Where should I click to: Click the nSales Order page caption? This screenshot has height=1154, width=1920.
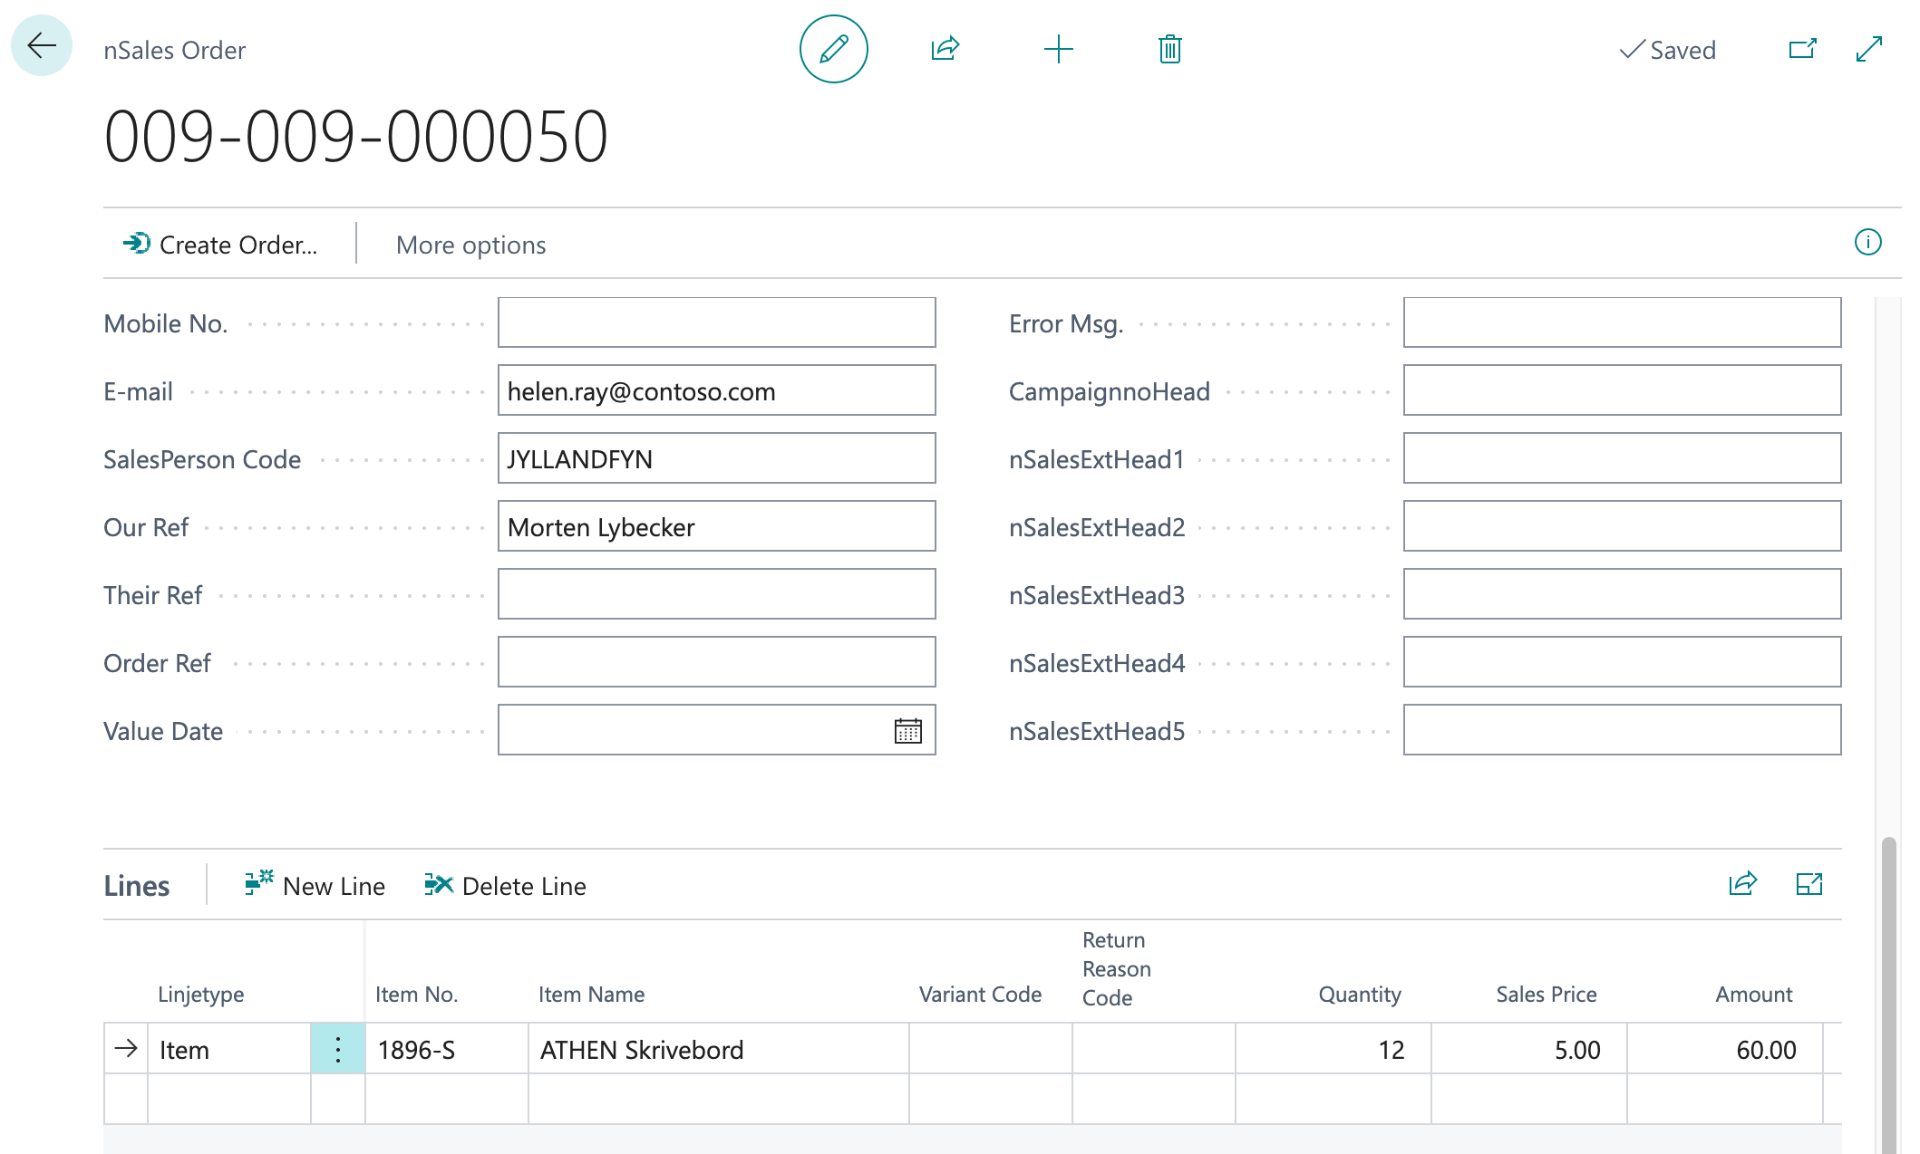[174, 50]
